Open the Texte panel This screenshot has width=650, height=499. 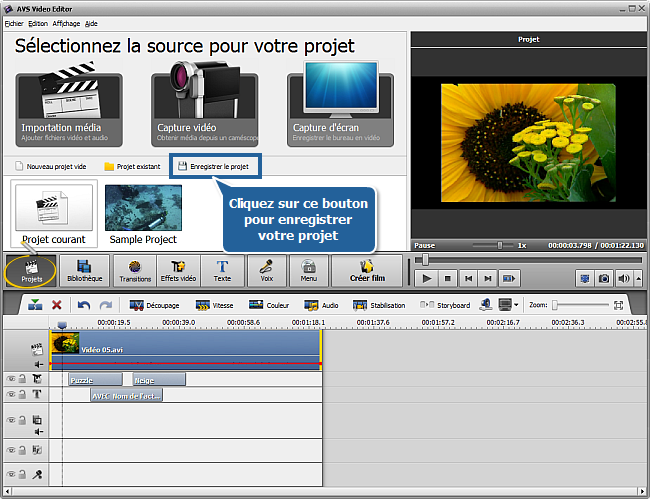[223, 271]
